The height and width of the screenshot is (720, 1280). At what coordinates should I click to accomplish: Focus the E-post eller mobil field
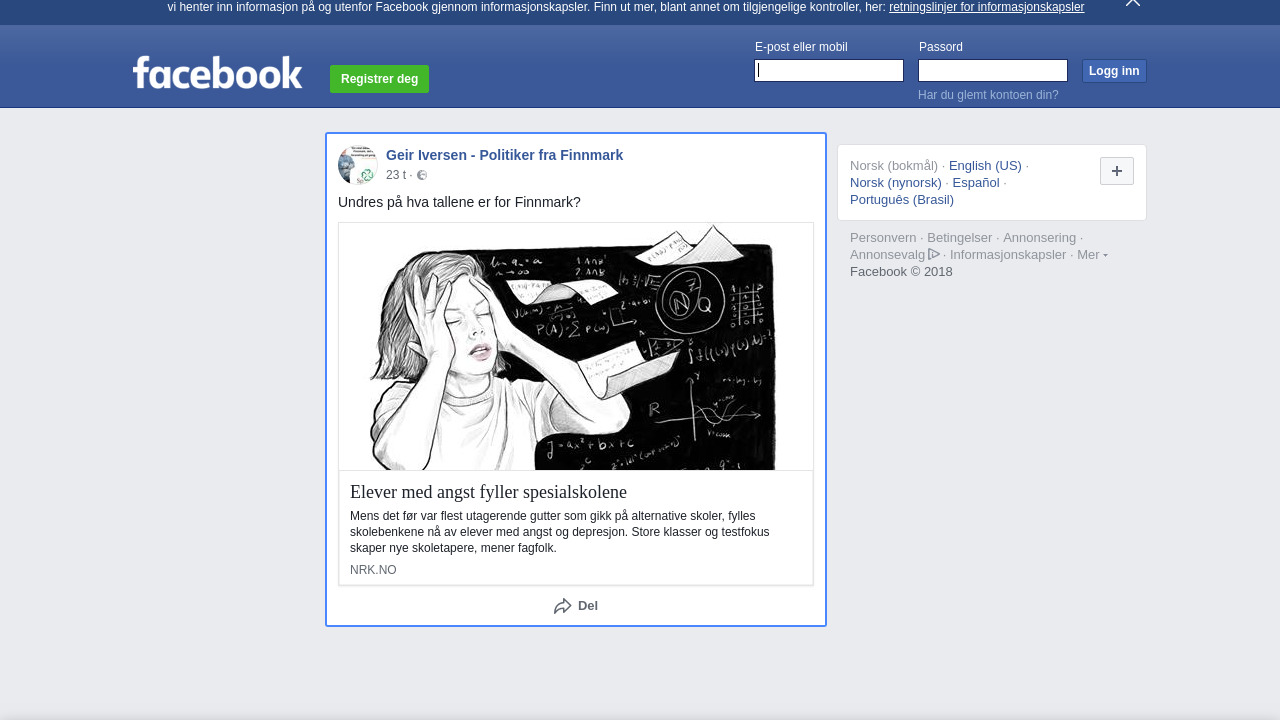829,70
